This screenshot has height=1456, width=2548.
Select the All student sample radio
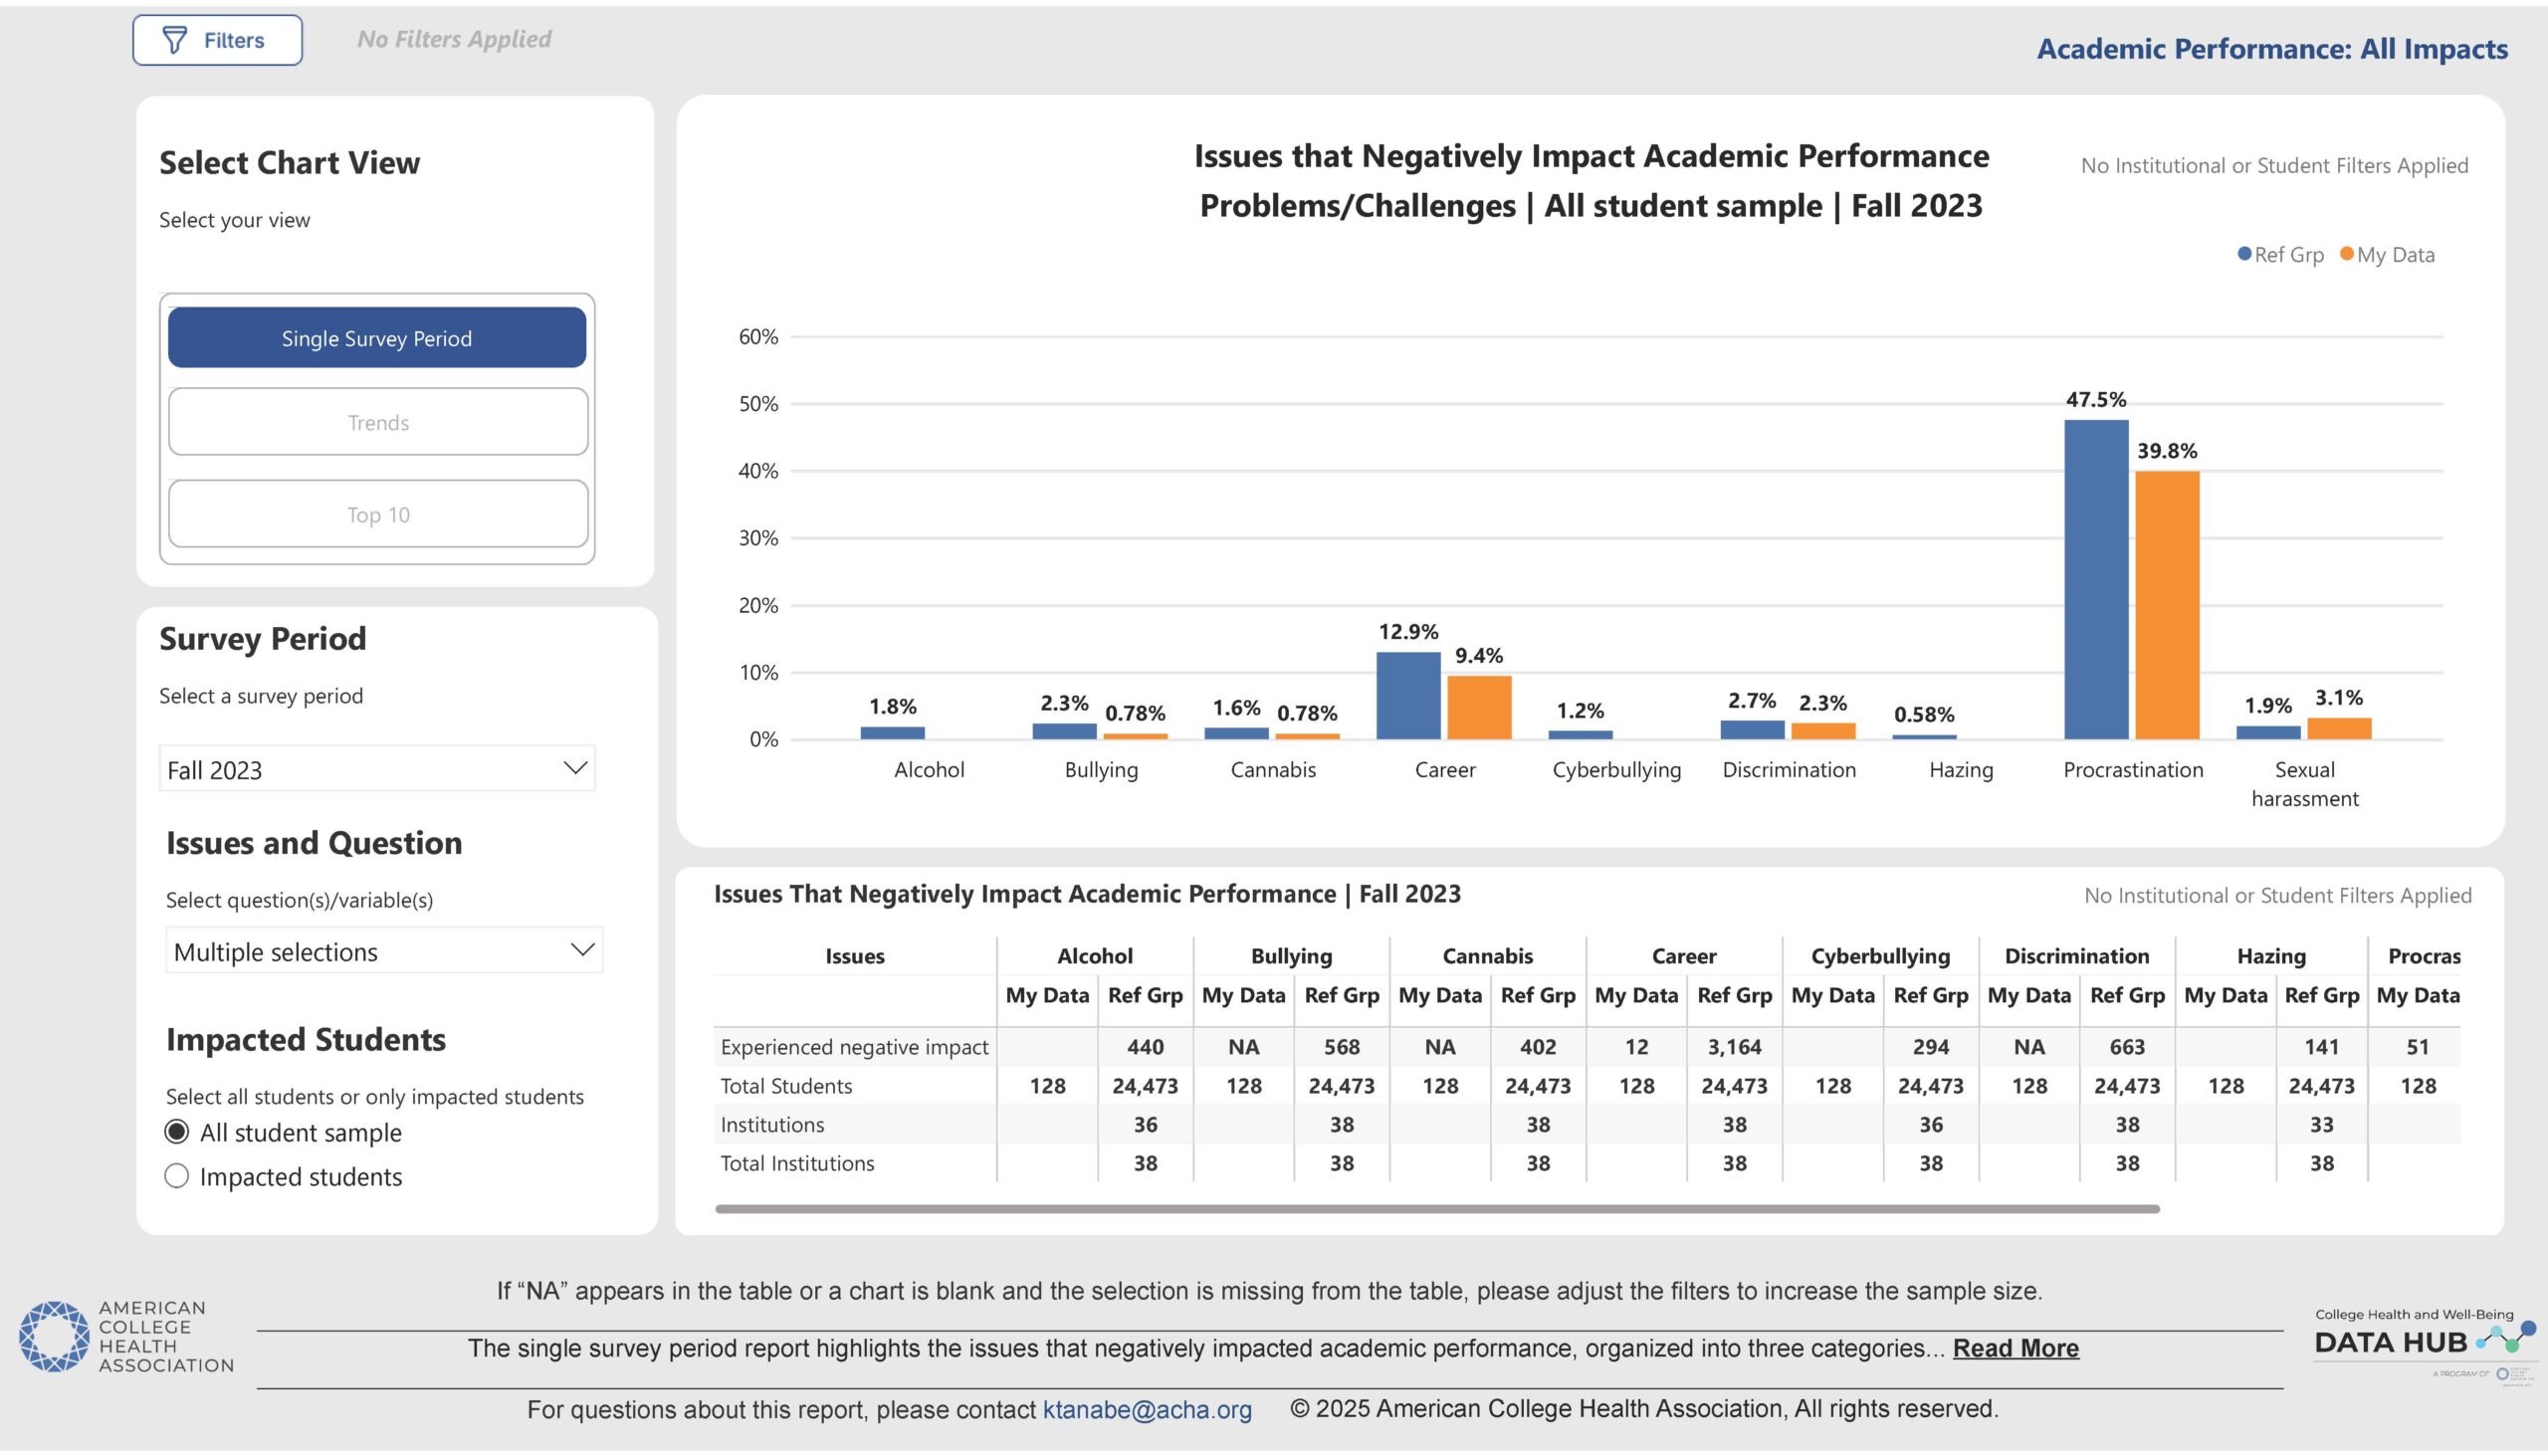(x=177, y=1132)
